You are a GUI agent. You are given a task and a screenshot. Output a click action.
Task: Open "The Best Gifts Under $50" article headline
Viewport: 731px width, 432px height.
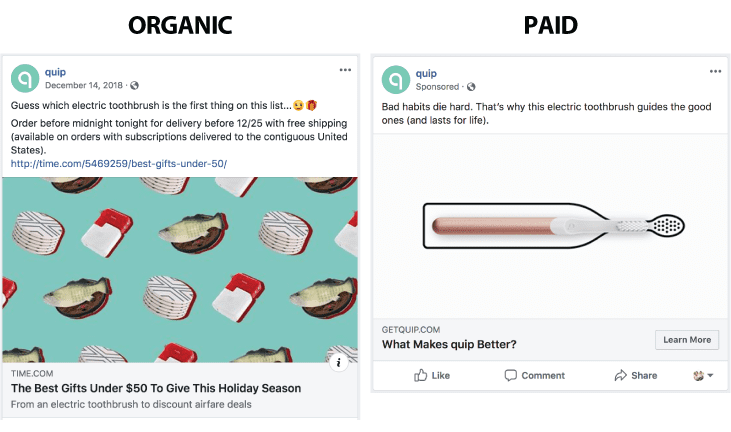[156, 388]
